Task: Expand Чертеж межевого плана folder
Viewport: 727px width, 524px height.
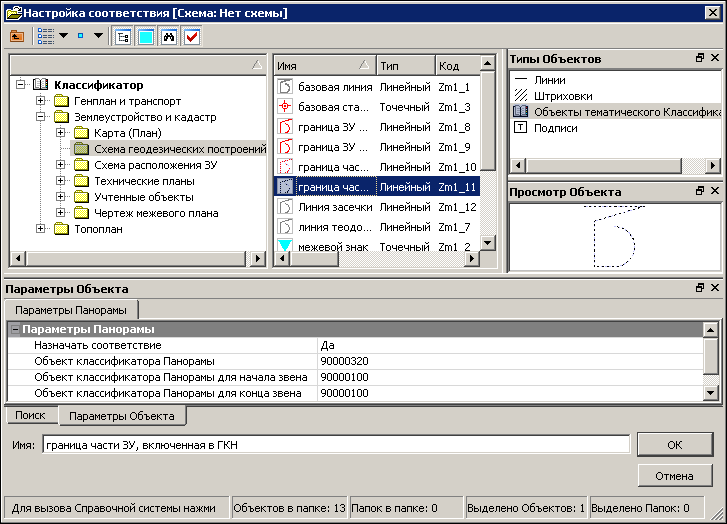Action: (x=61, y=213)
